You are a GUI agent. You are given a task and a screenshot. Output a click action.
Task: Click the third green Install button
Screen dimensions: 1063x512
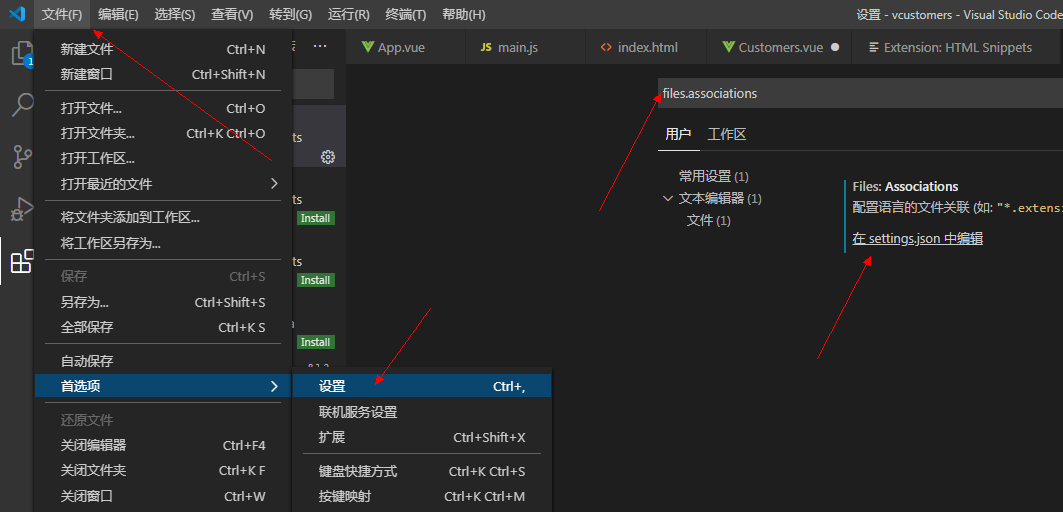coord(315,342)
